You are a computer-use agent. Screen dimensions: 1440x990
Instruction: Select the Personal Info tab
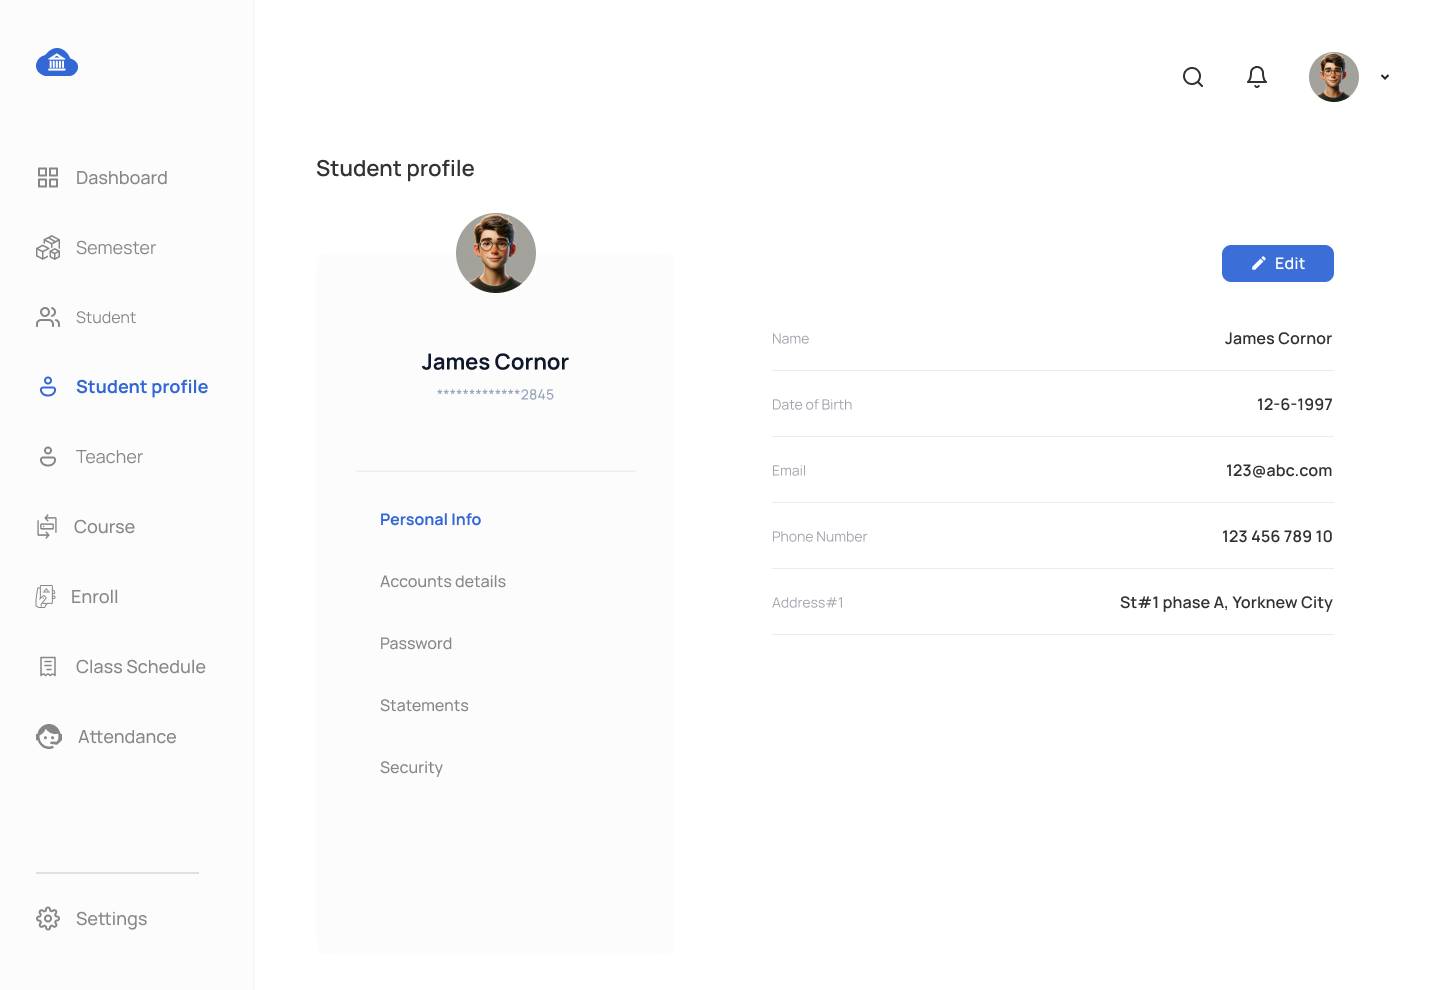click(431, 520)
